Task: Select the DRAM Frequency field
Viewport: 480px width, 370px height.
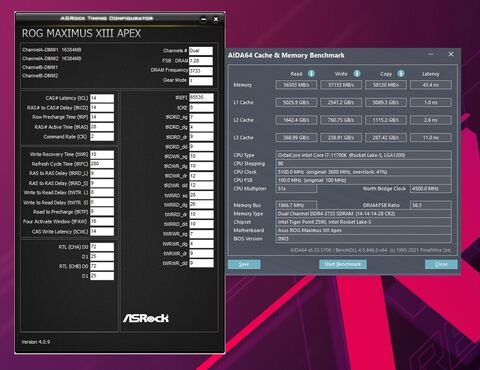Action: (x=201, y=71)
